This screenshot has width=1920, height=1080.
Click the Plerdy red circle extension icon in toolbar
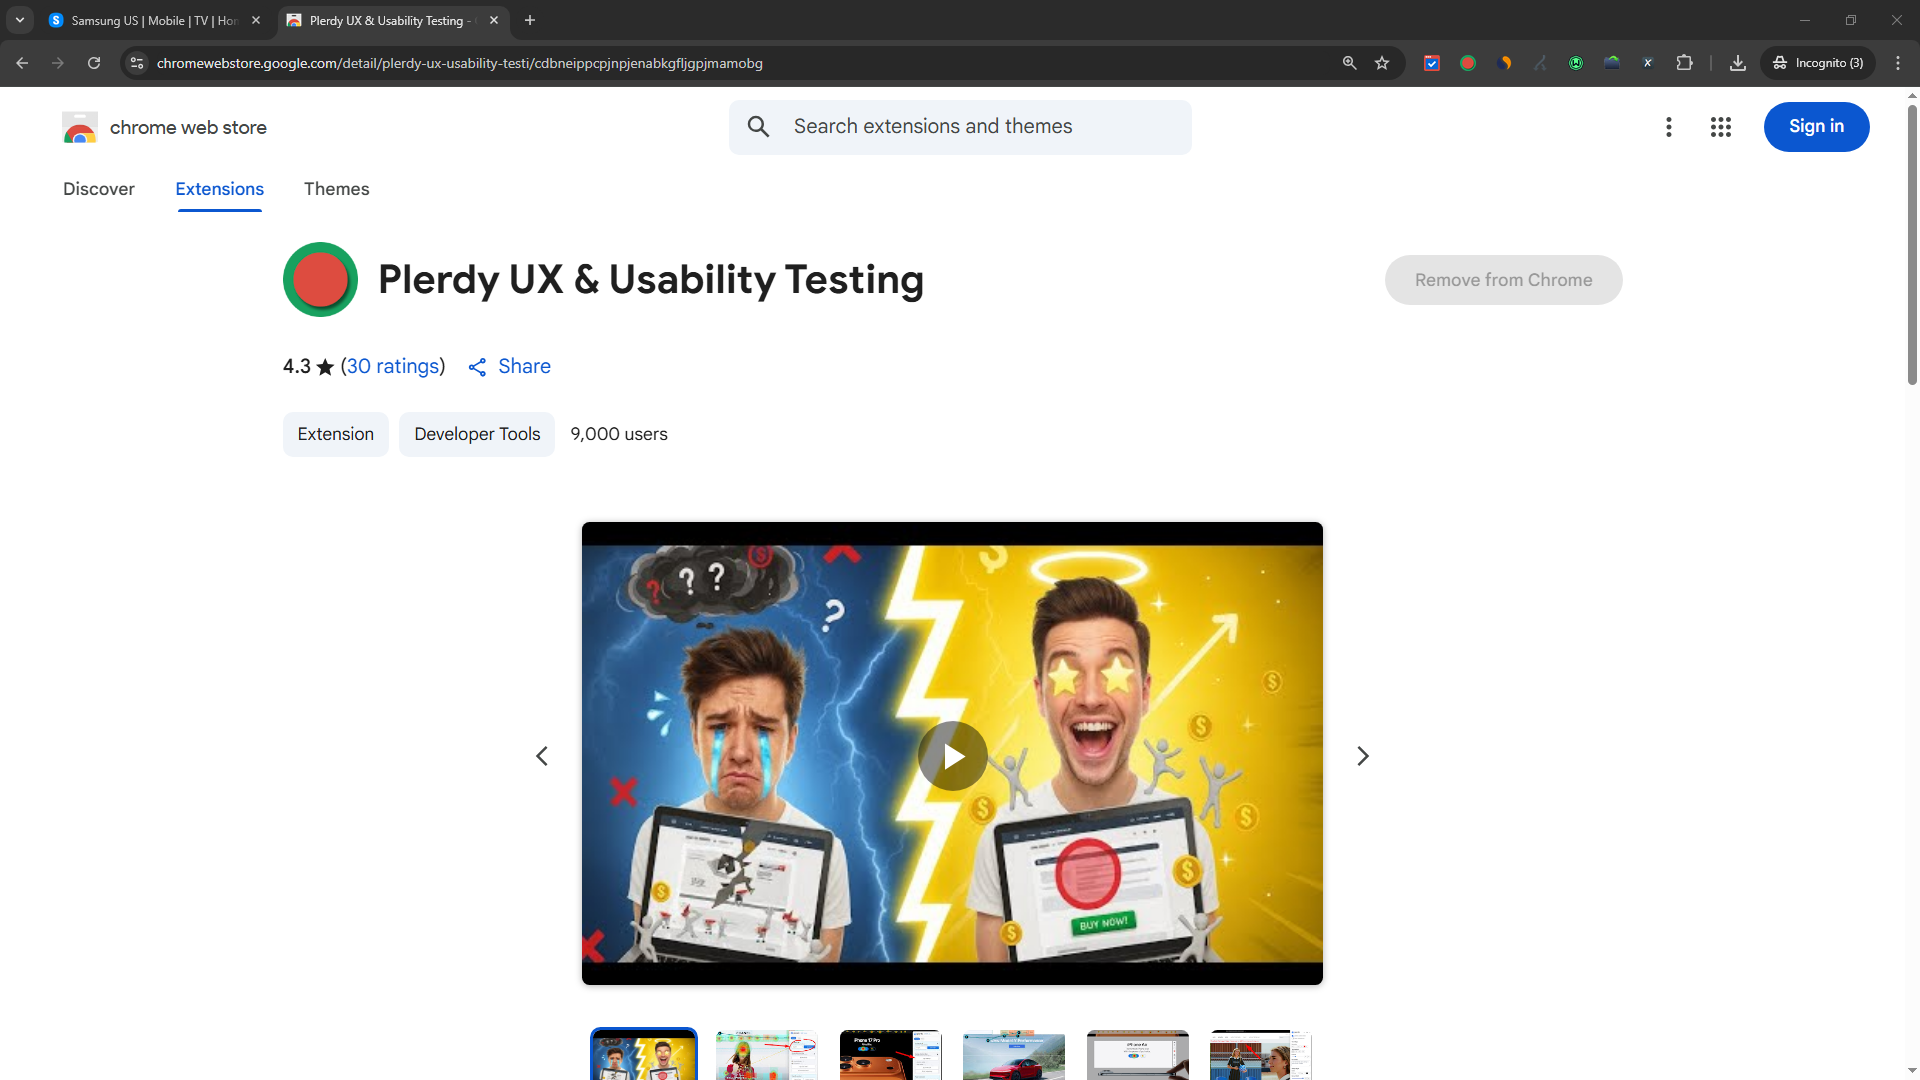1468,63
